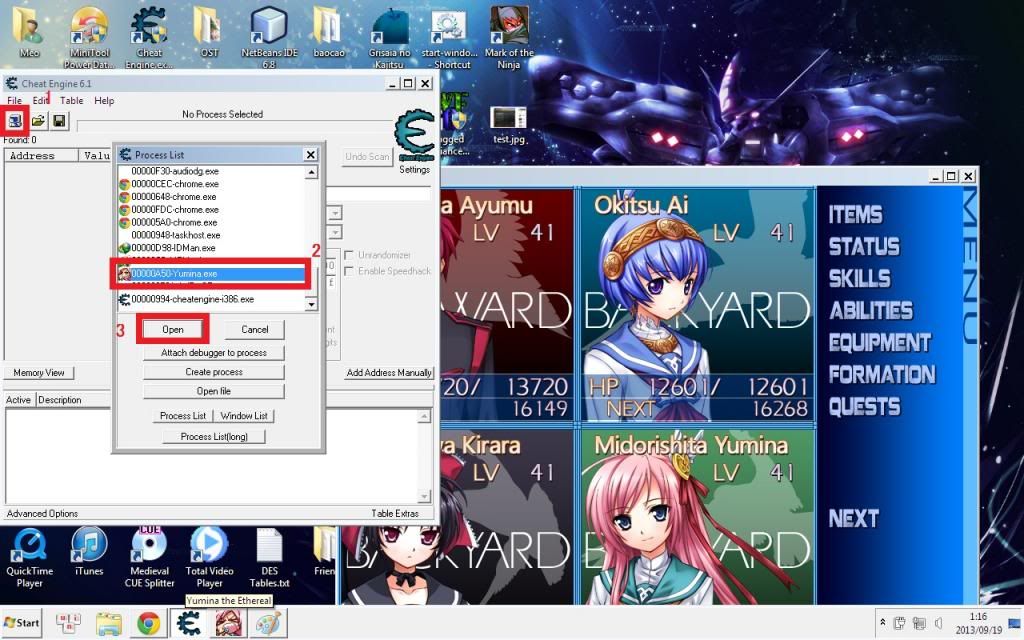The width and height of the screenshot is (1024, 640).
Task: Select the Cheat Engine.exe desktop shortcut
Action: click(149, 38)
